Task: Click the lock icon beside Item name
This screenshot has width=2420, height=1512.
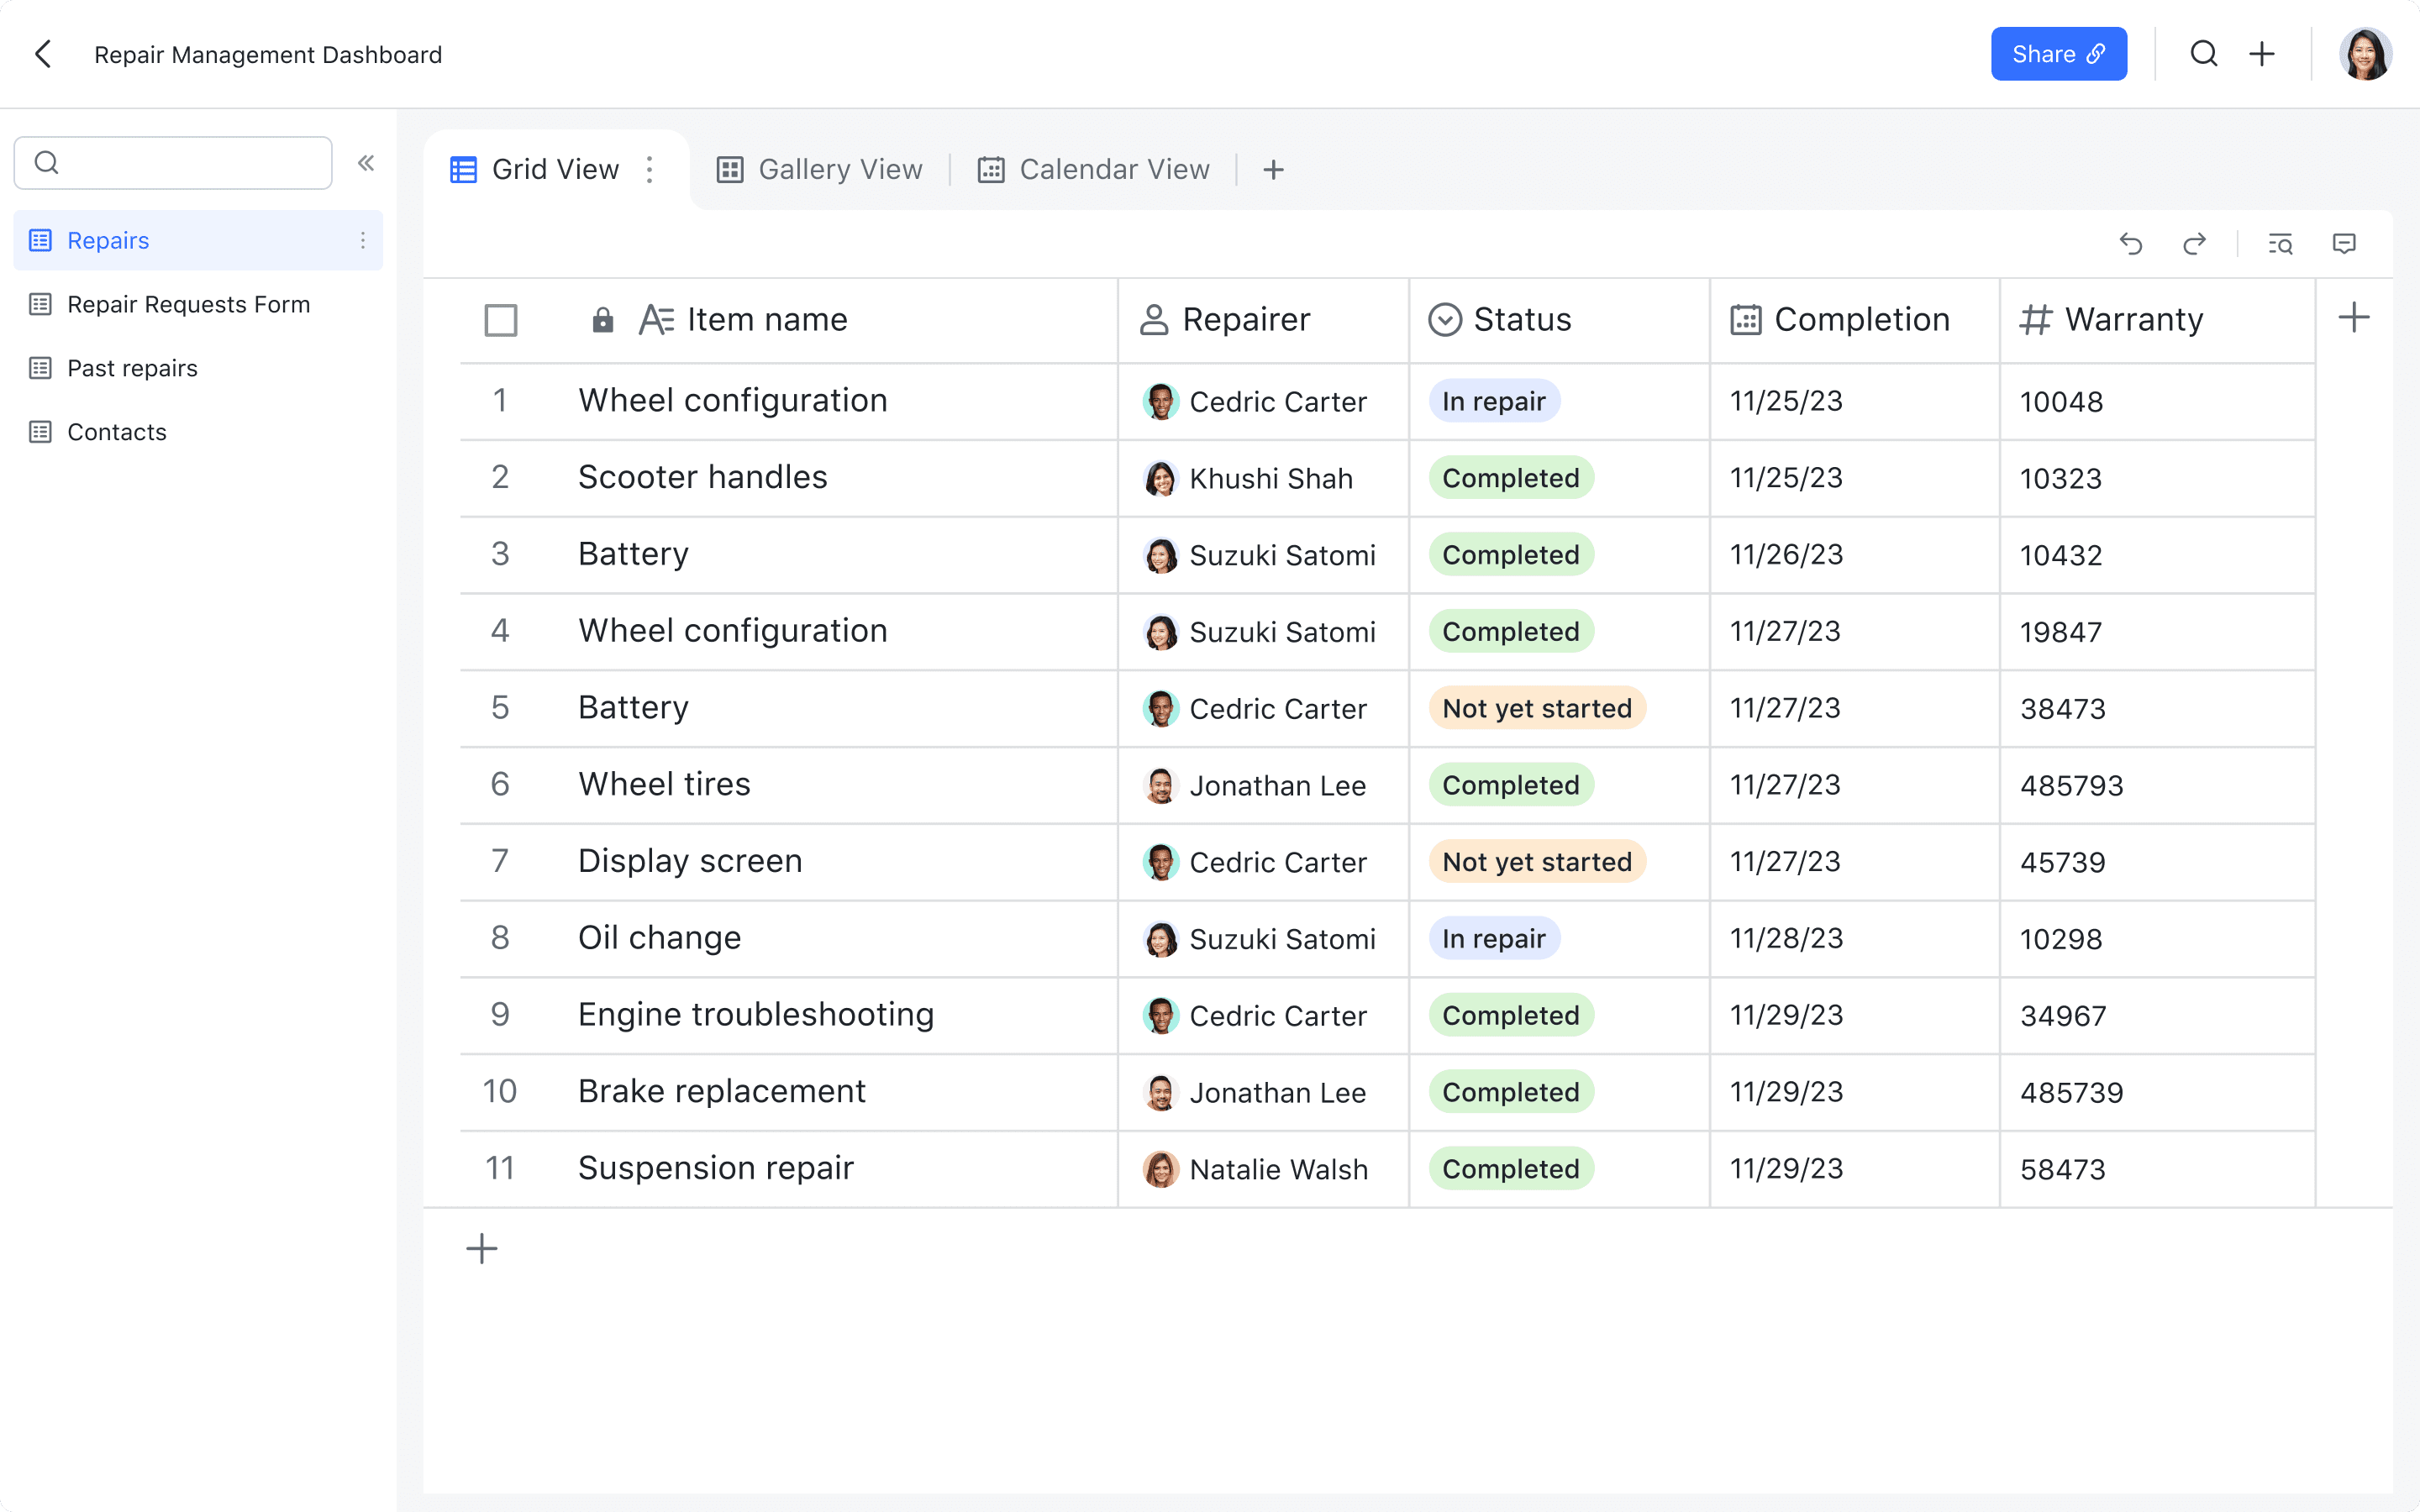Action: click(602, 320)
